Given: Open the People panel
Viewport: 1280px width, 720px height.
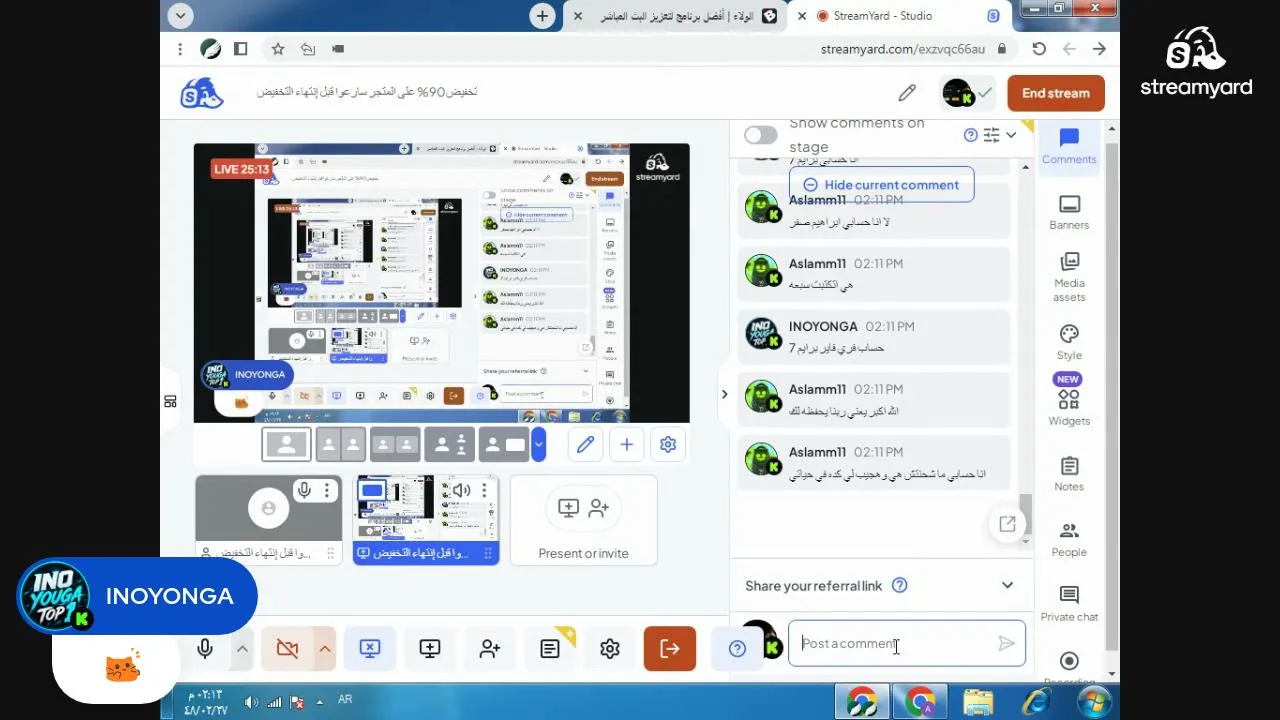Looking at the screenshot, I should point(1069,540).
